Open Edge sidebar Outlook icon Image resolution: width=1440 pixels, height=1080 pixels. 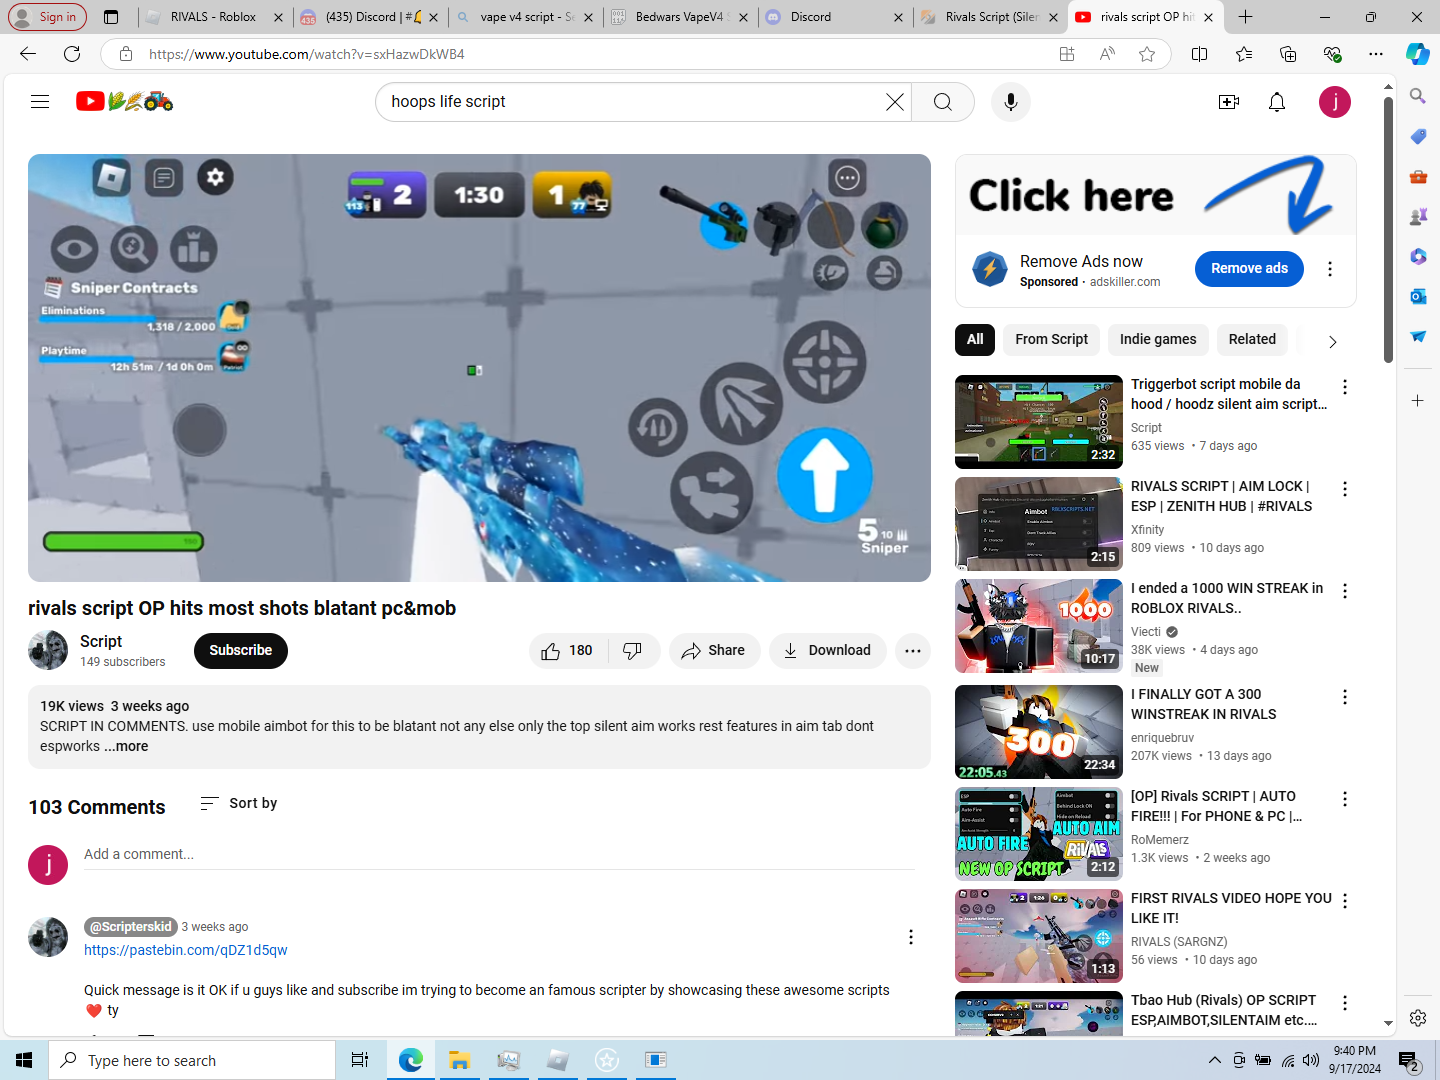(x=1418, y=296)
